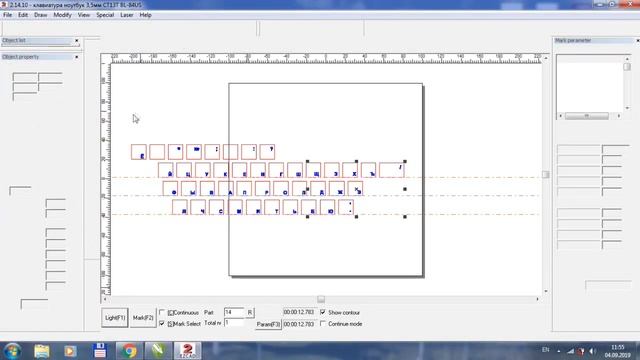Image resolution: width=640 pixels, height=360 pixels.
Task: Click Mark parameter list scroll-down arrow
Action: point(627,108)
